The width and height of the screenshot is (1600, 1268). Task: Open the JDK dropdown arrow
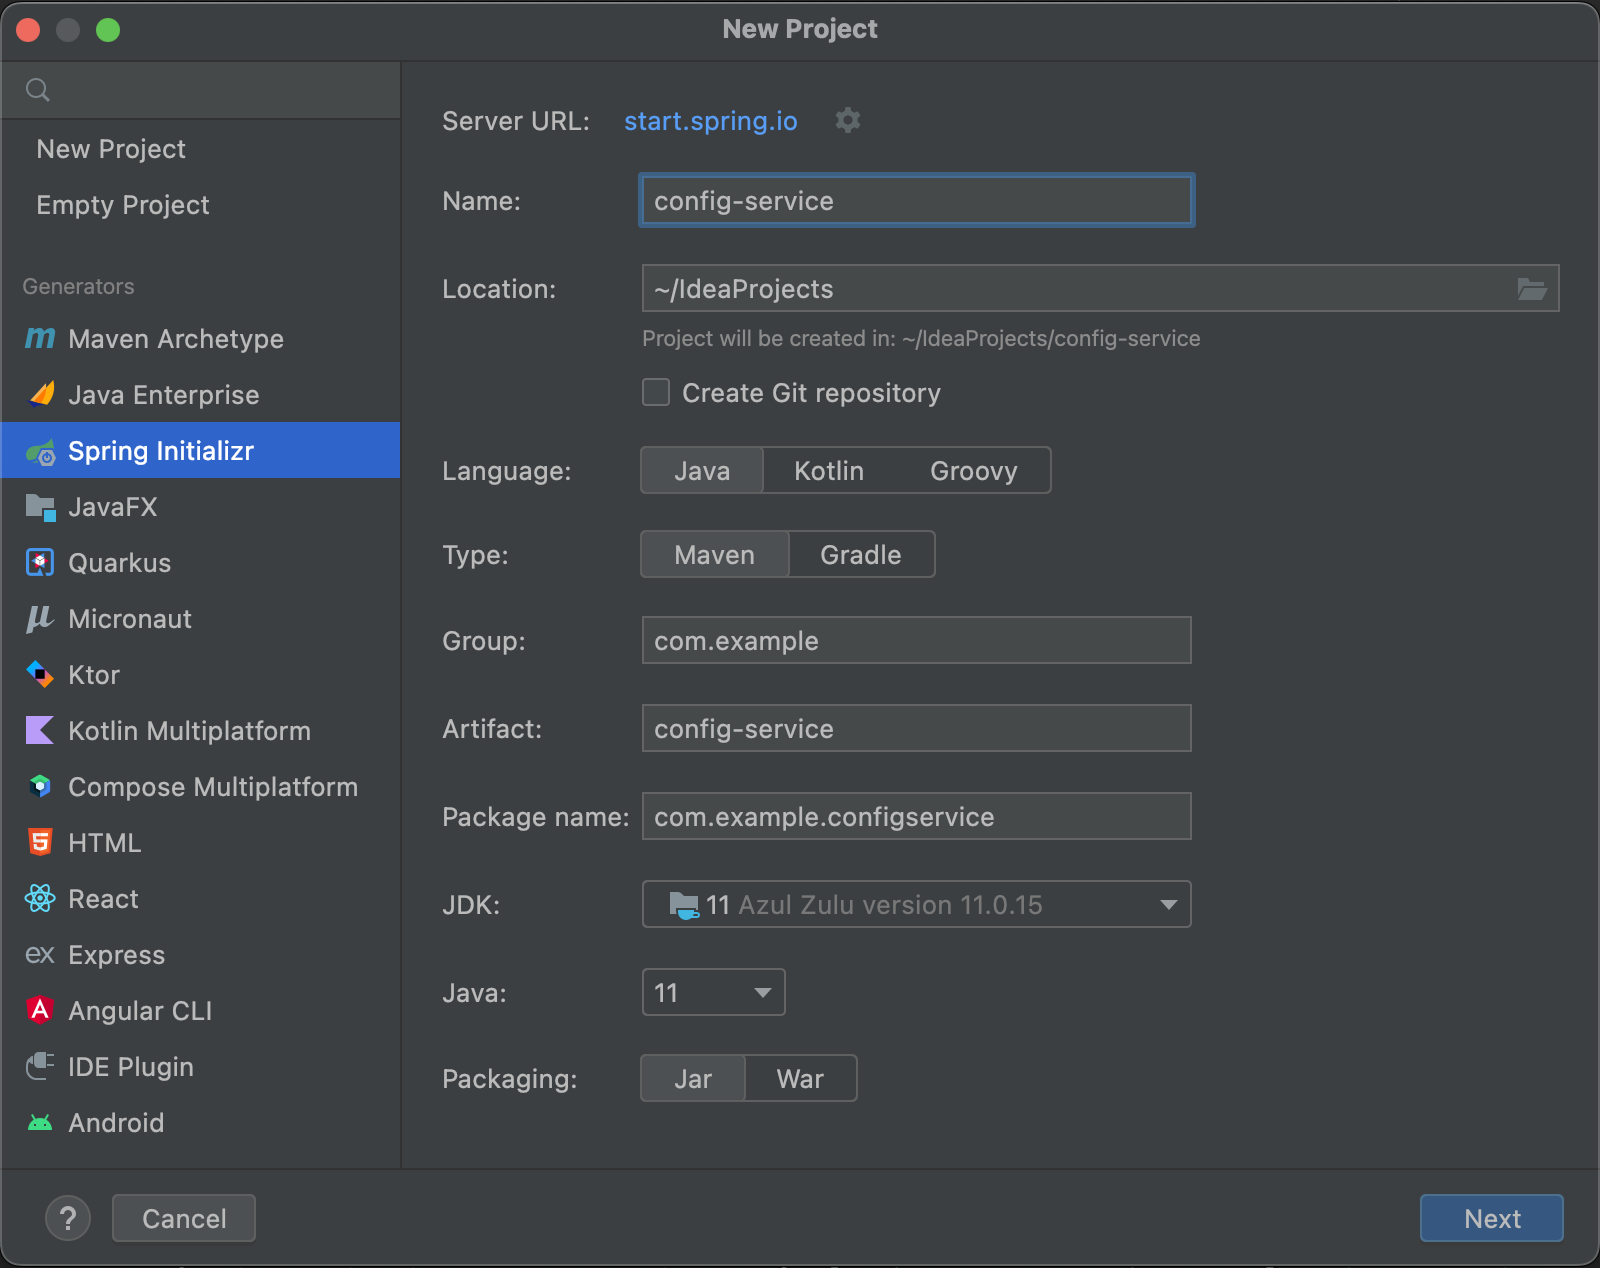coord(1168,905)
